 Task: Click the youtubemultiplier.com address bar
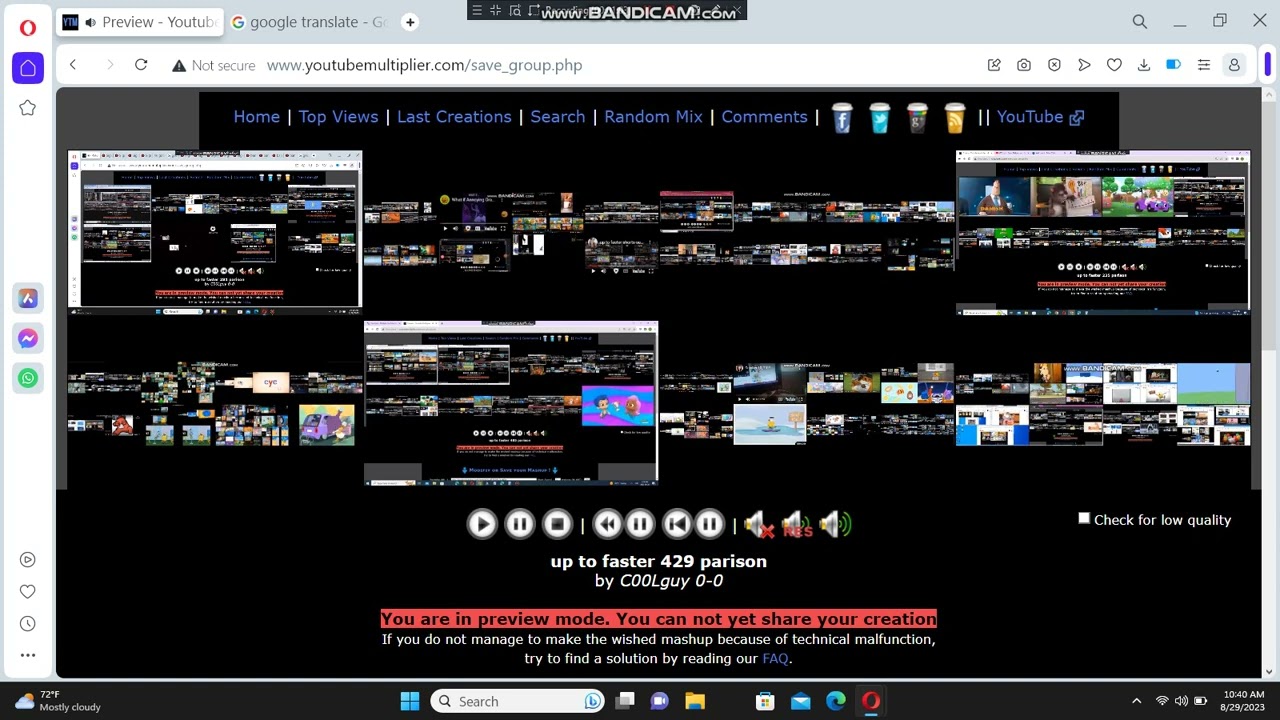(424, 65)
